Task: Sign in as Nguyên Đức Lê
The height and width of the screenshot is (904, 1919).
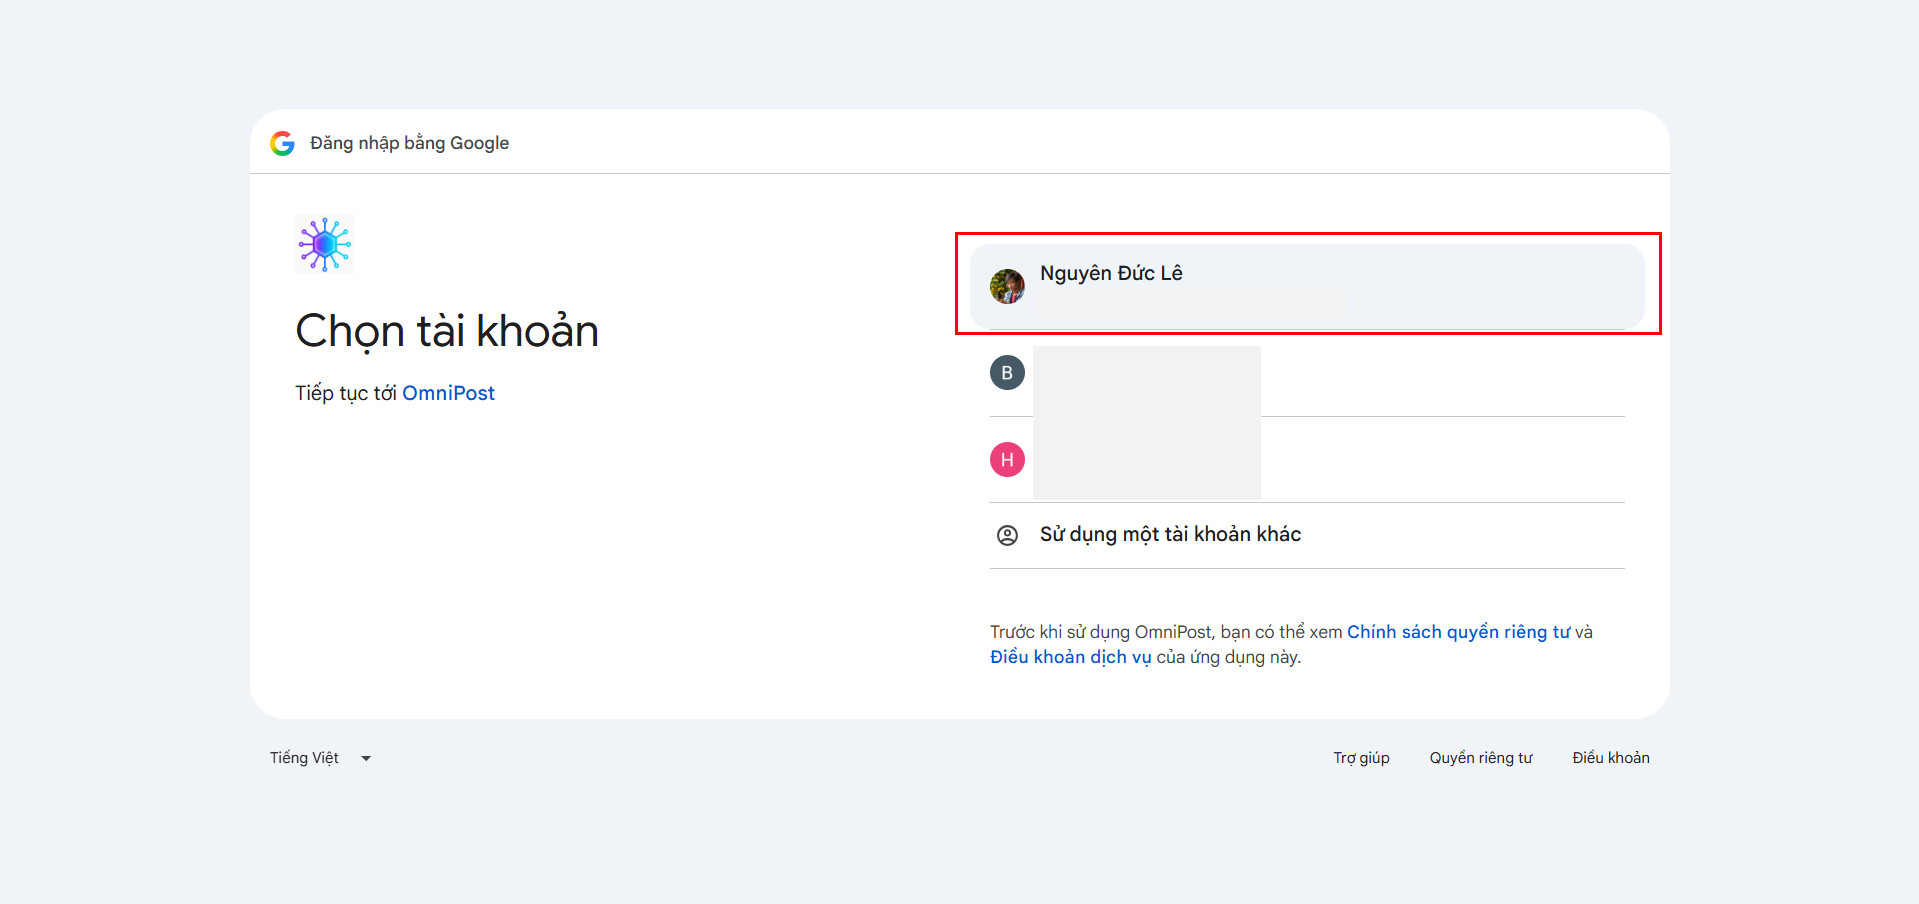Action: [x=1307, y=286]
